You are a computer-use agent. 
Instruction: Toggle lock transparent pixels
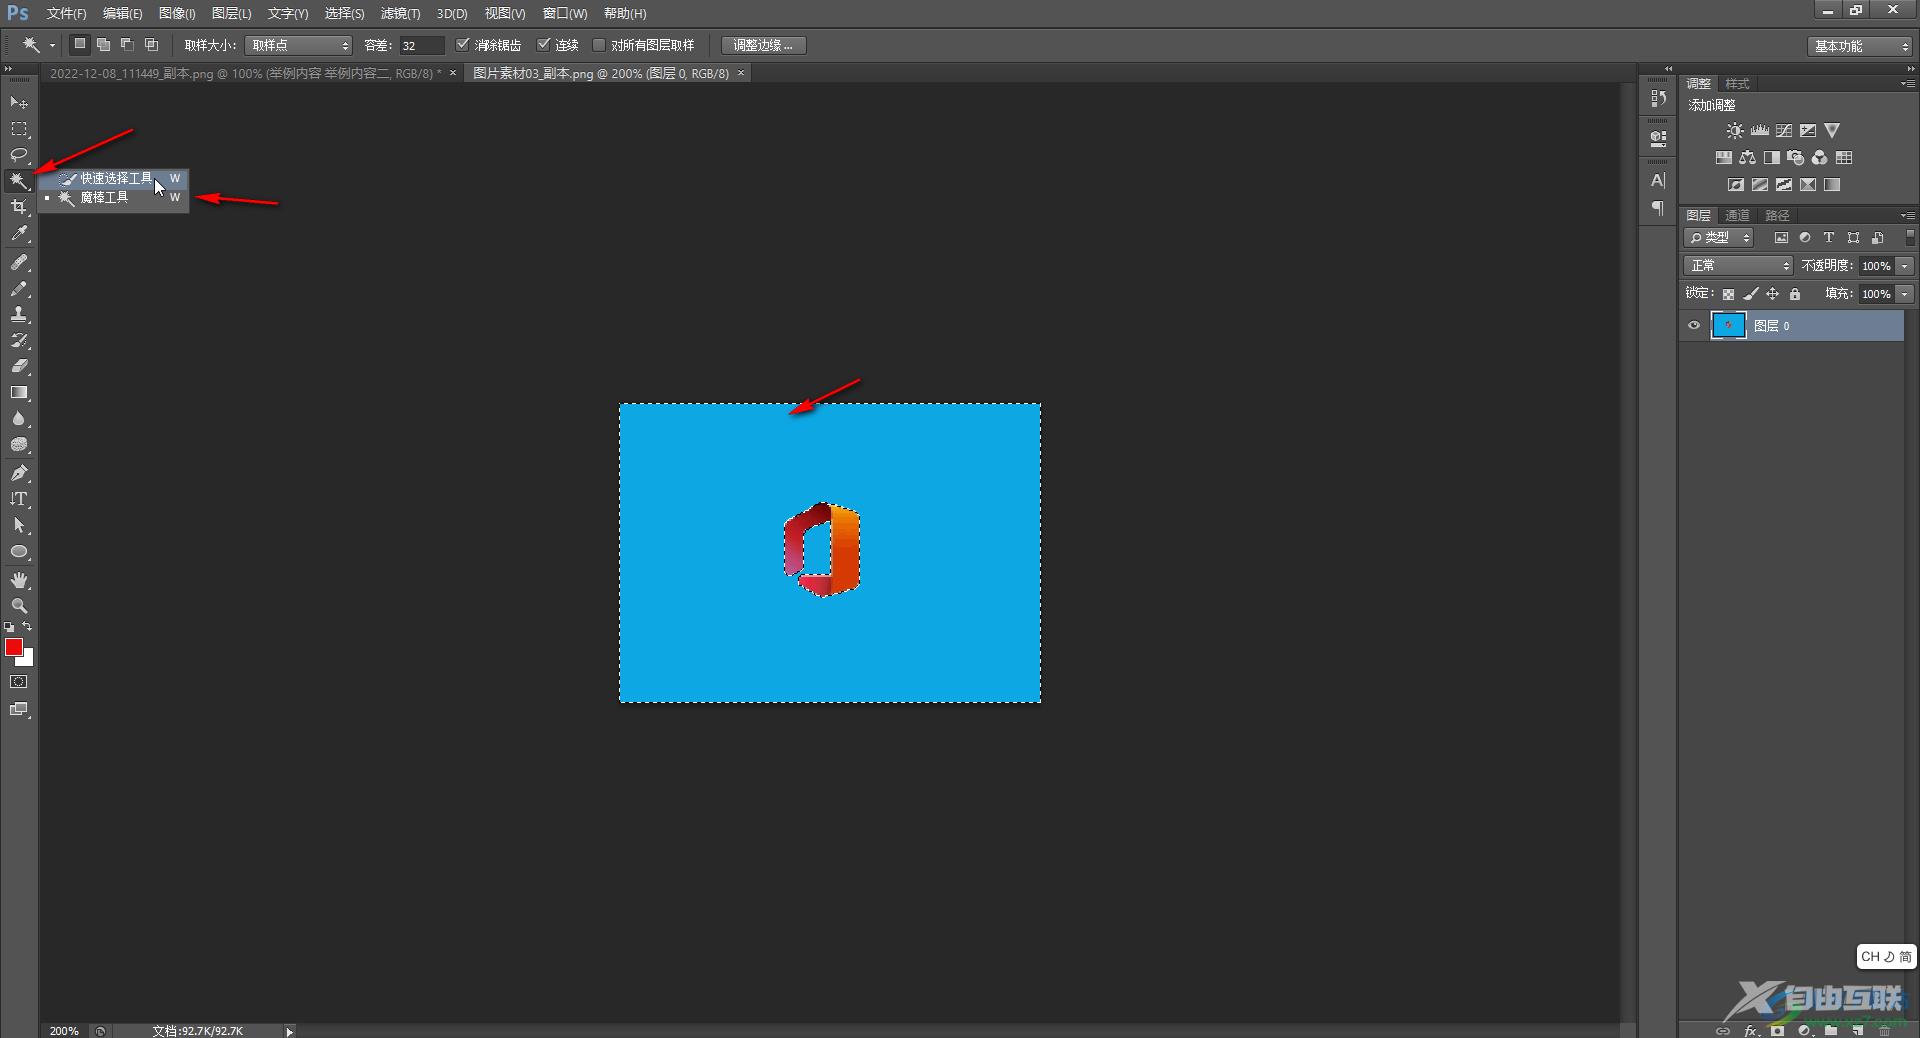[1728, 294]
